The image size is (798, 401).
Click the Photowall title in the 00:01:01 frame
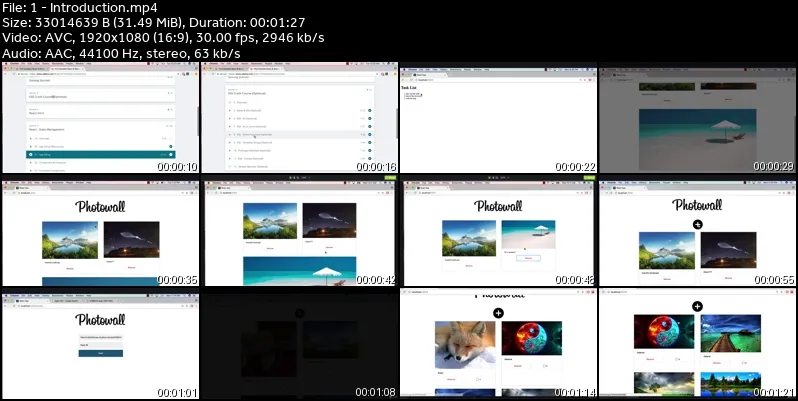point(100,320)
